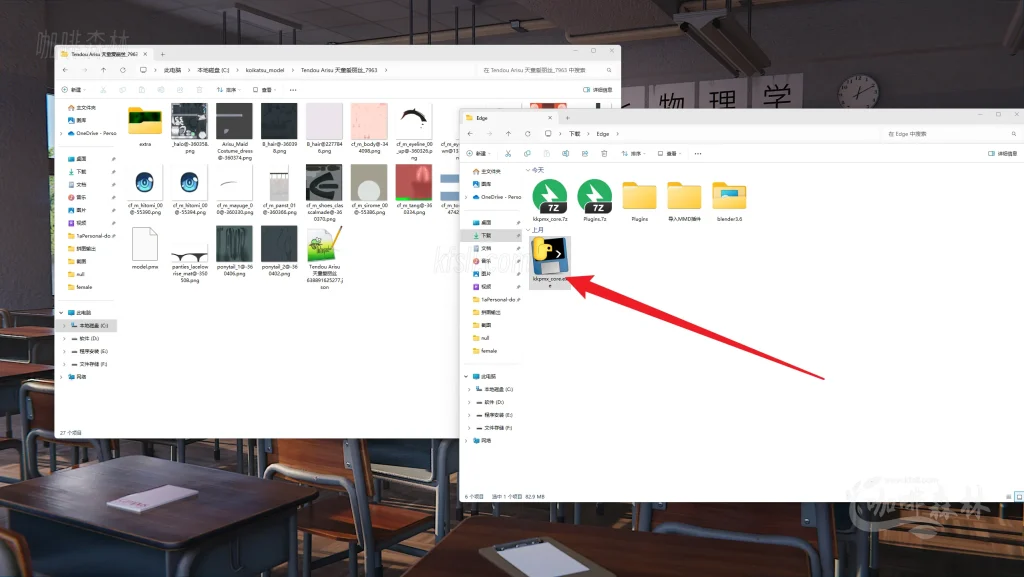This screenshot has width=1024, height=577.
Task: Collapse the 今天 group in Edge window
Action: pyautogui.click(x=526, y=170)
